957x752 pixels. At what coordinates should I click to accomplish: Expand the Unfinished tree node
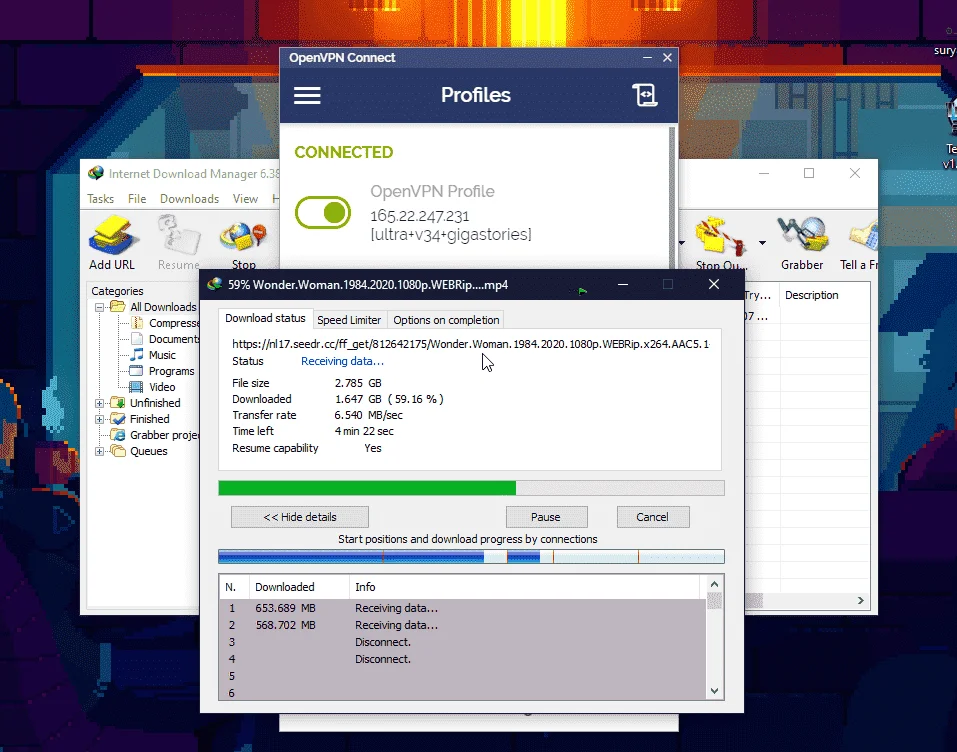[x=99, y=403]
